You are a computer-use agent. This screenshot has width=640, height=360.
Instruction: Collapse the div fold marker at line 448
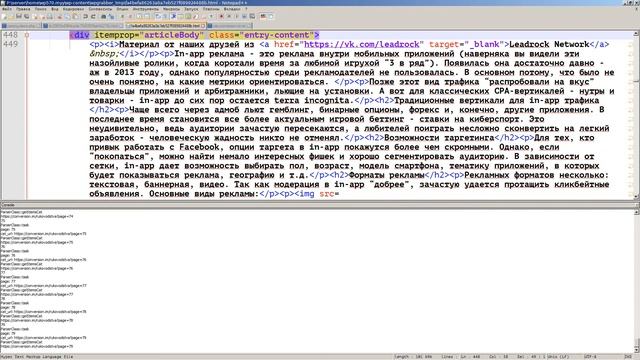27,35
